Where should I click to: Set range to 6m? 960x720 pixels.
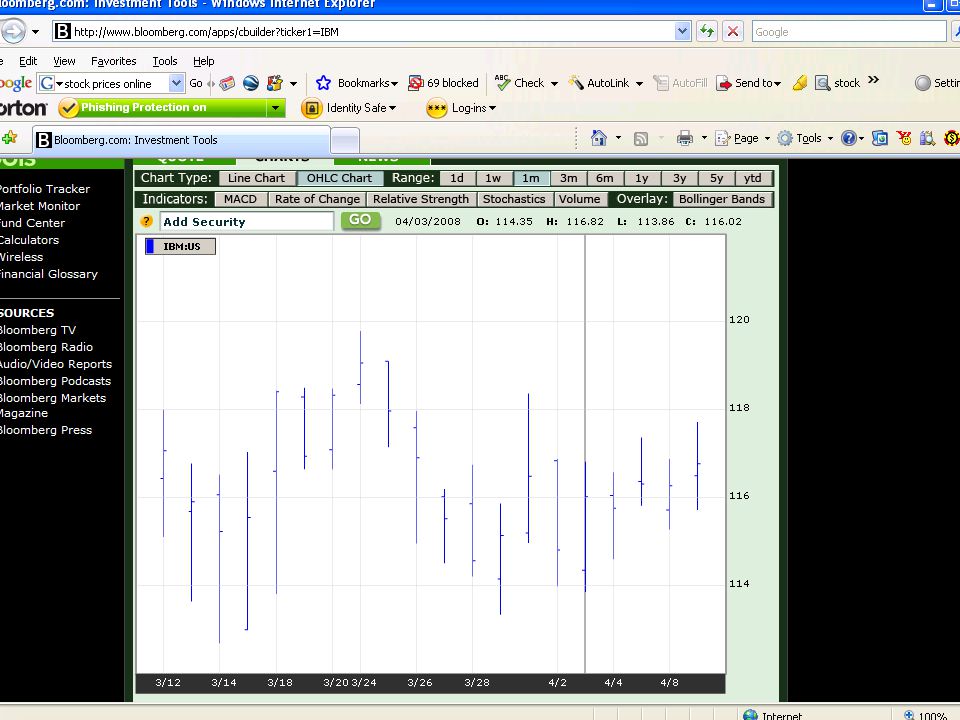coord(604,178)
